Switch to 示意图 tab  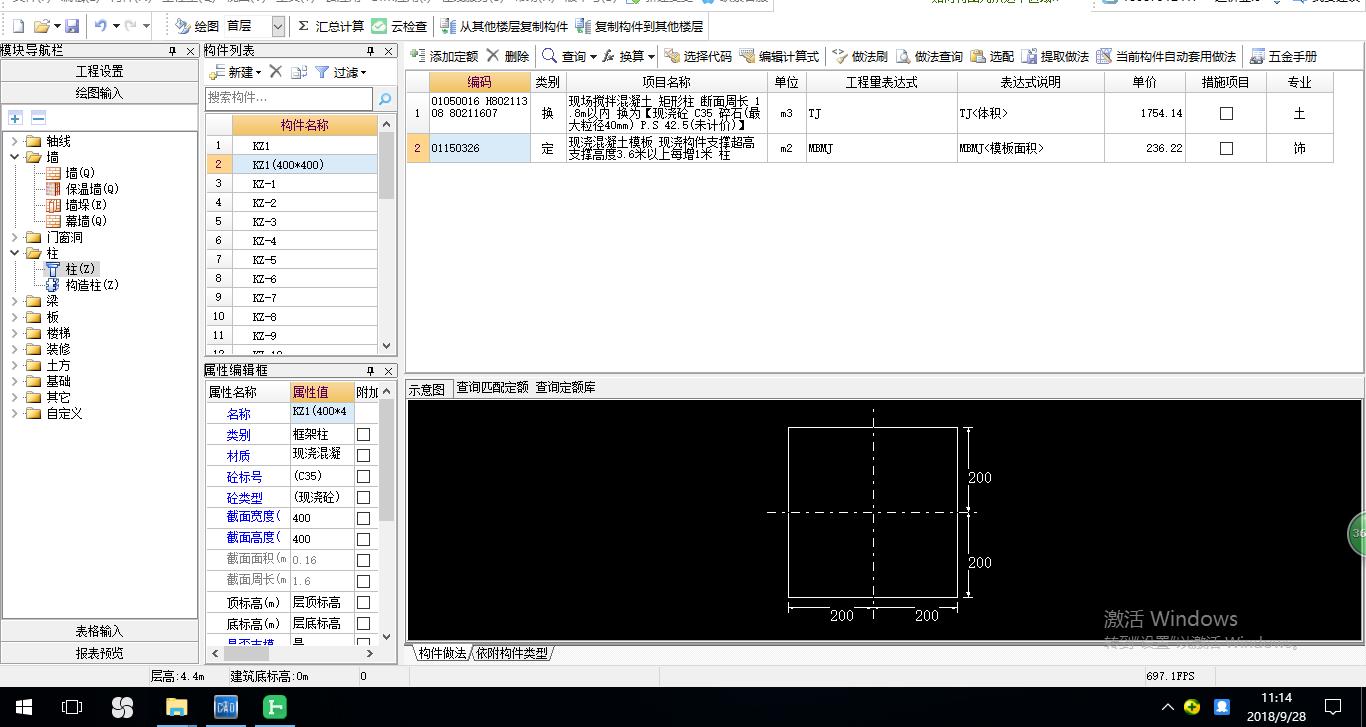pos(427,389)
